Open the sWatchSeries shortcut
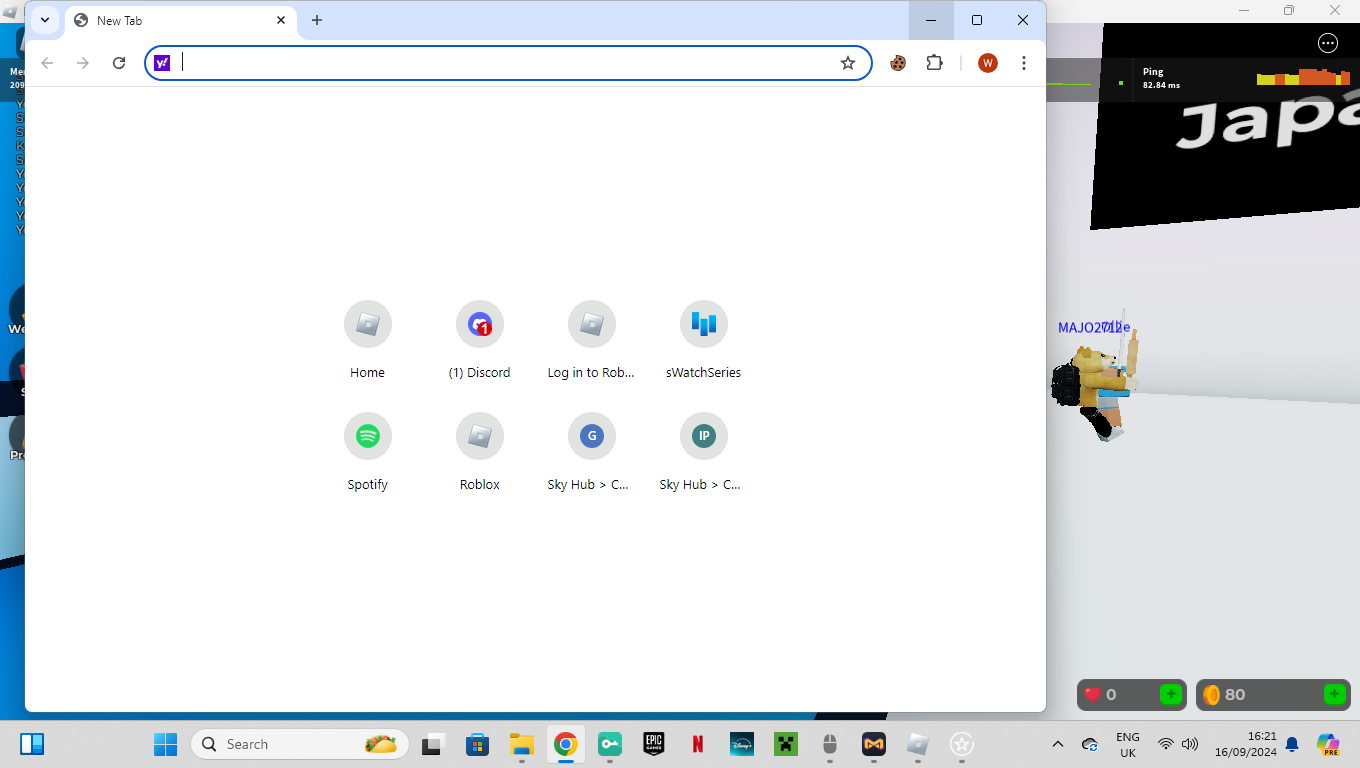The image size is (1360, 768). click(x=703, y=341)
